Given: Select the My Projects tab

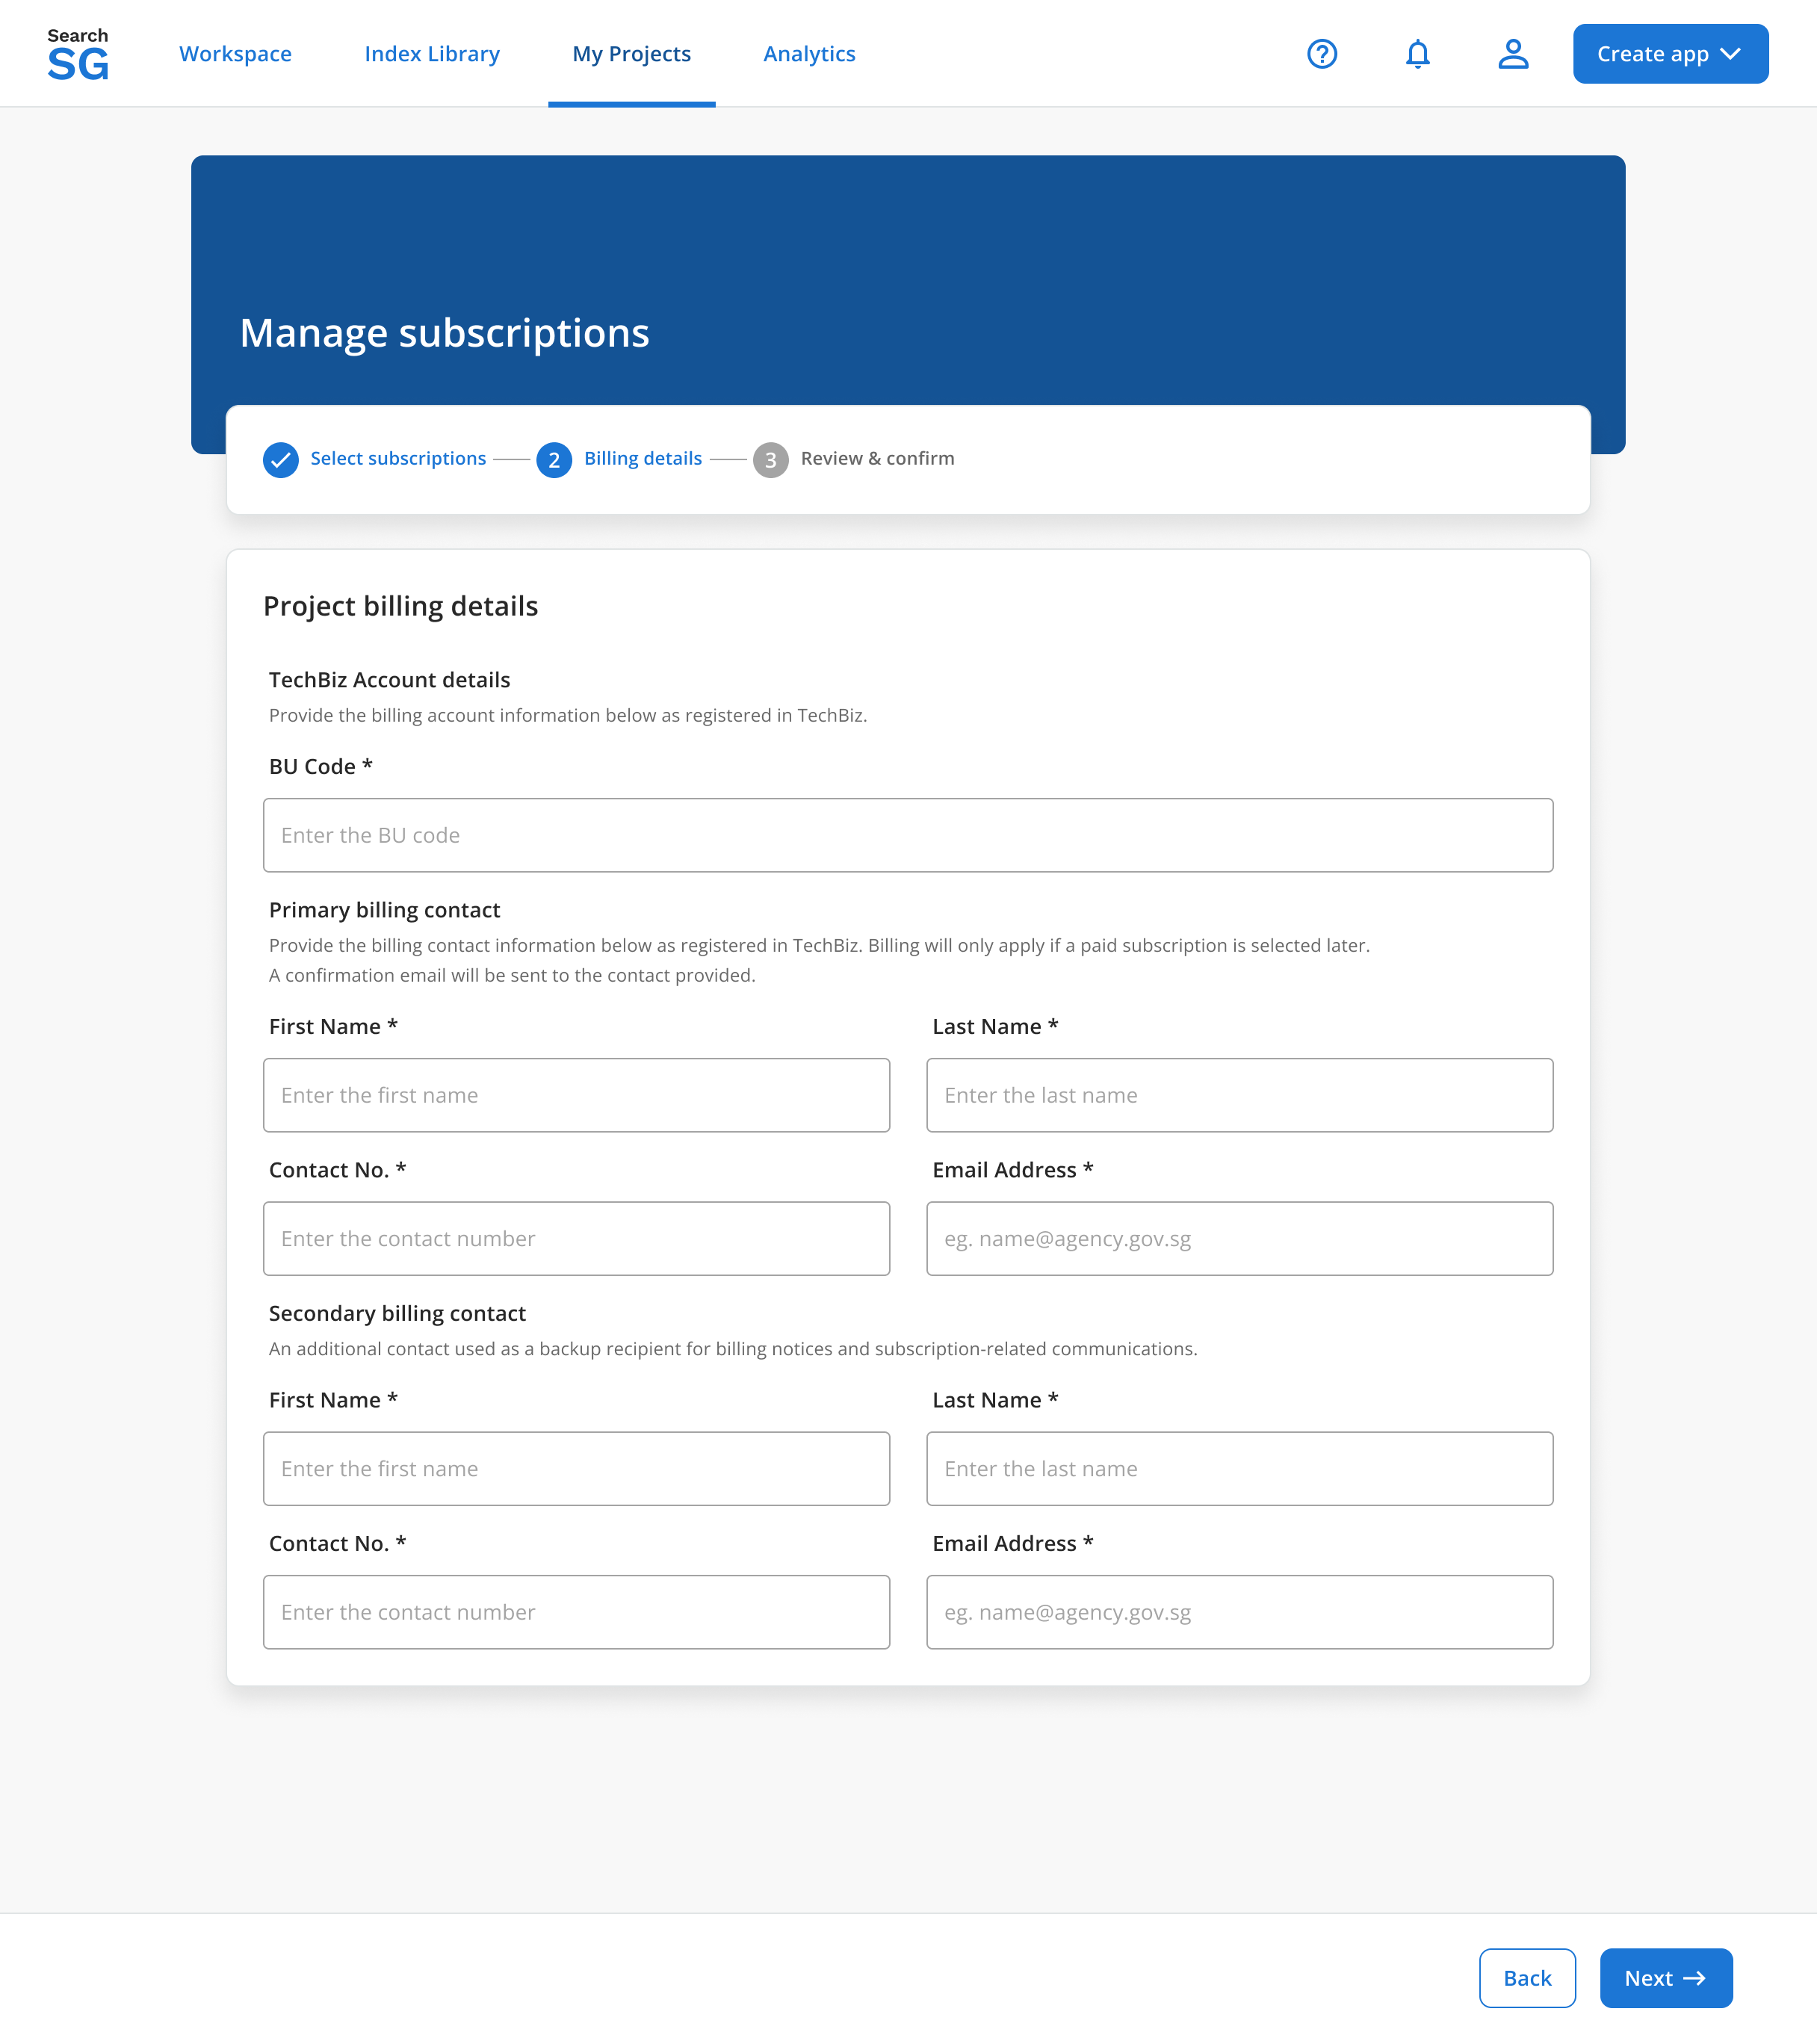Looking at the screenshot, I should click(x=631, y=54).
